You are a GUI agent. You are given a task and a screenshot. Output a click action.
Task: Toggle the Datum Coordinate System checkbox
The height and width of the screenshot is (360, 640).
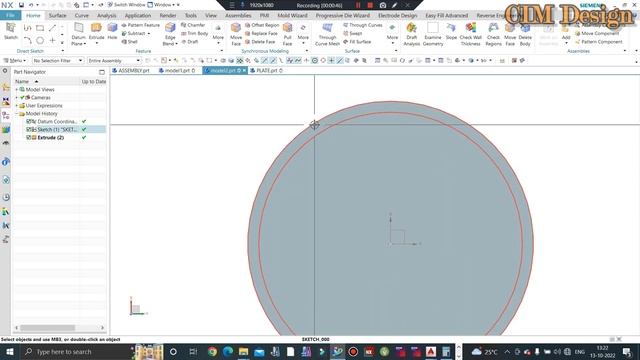29,122
